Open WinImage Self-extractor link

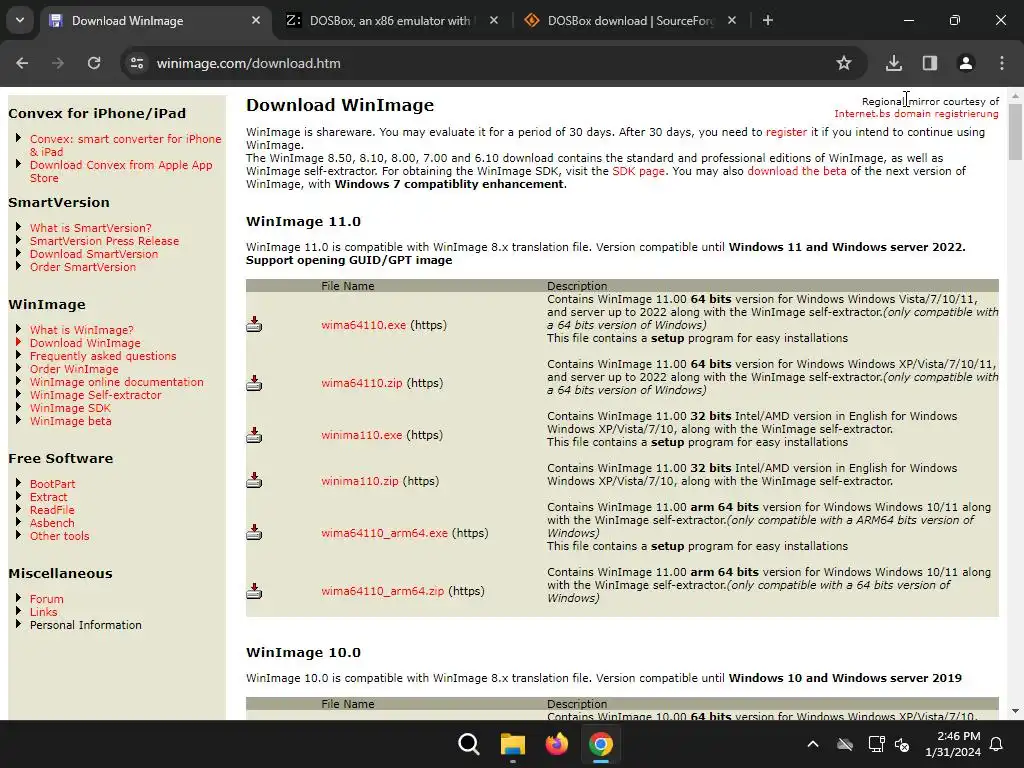[95, 395]
